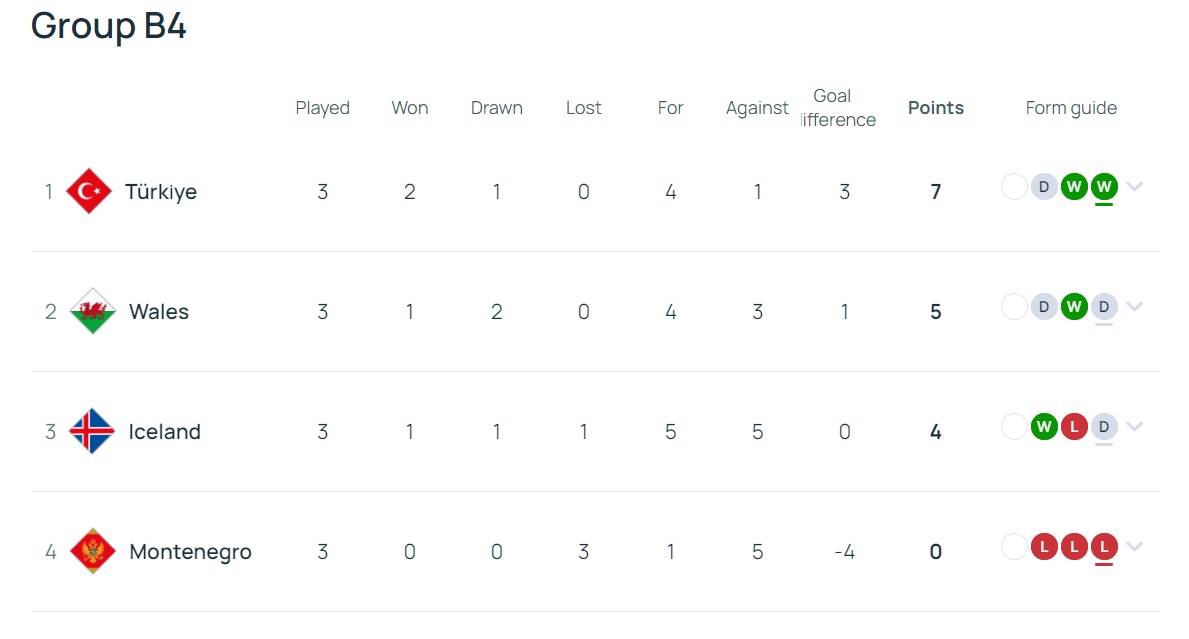
Task: Open the Wales team name link
Action: [x=158, y=312]
